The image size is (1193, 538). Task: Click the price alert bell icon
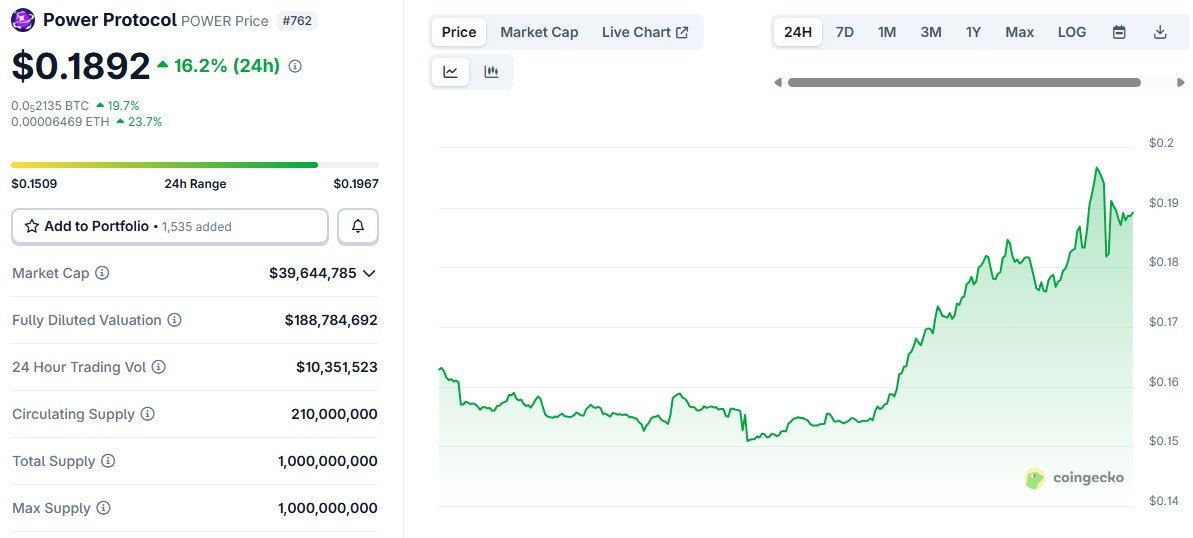coord(358,226)
